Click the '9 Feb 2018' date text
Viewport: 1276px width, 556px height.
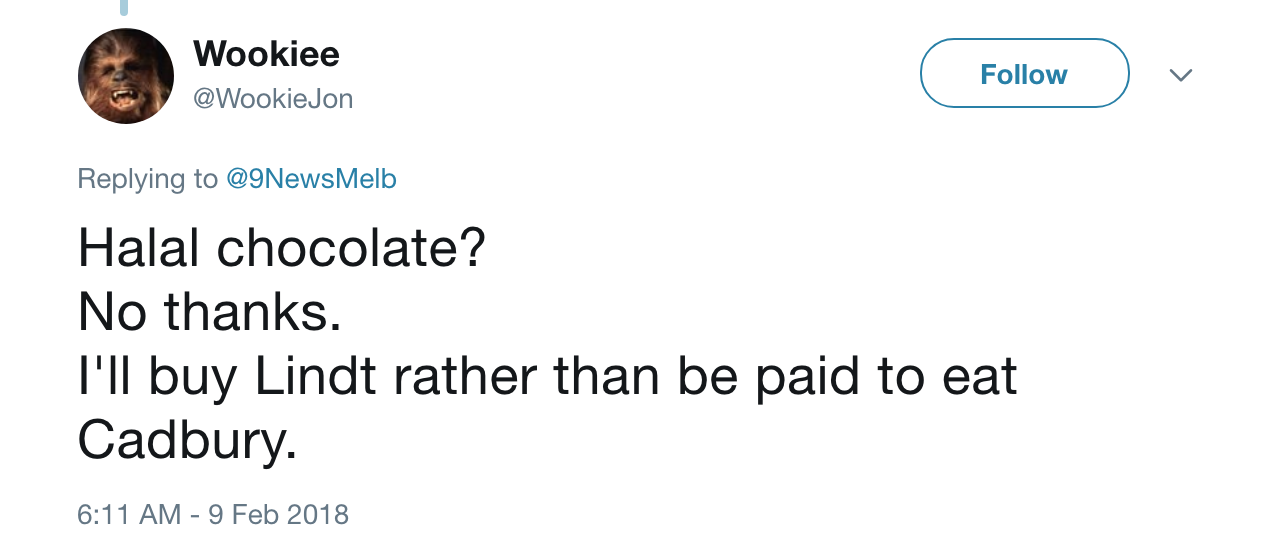click(x=278, y=515)
